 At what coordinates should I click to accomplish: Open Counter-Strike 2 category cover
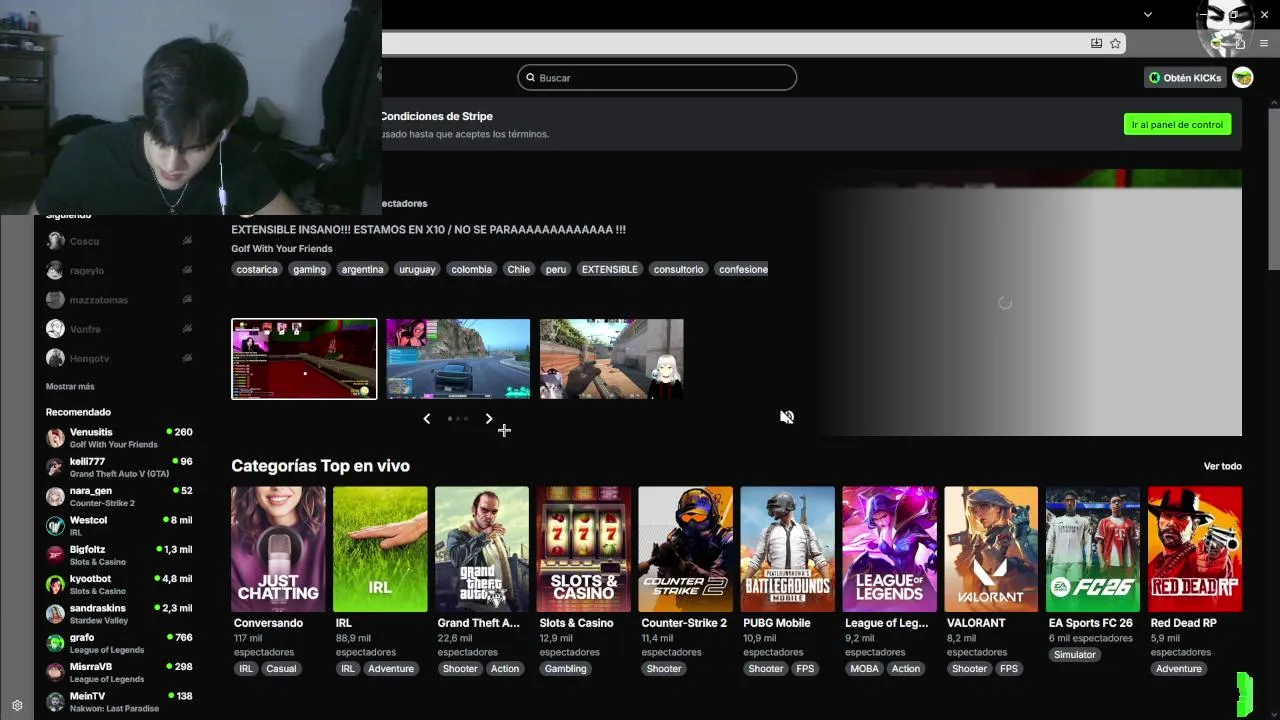[x=686, y=549]
